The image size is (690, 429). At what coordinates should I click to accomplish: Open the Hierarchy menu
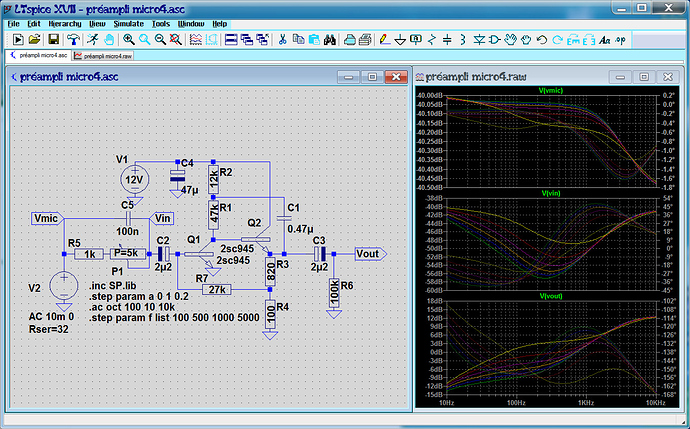pos(65,24)
